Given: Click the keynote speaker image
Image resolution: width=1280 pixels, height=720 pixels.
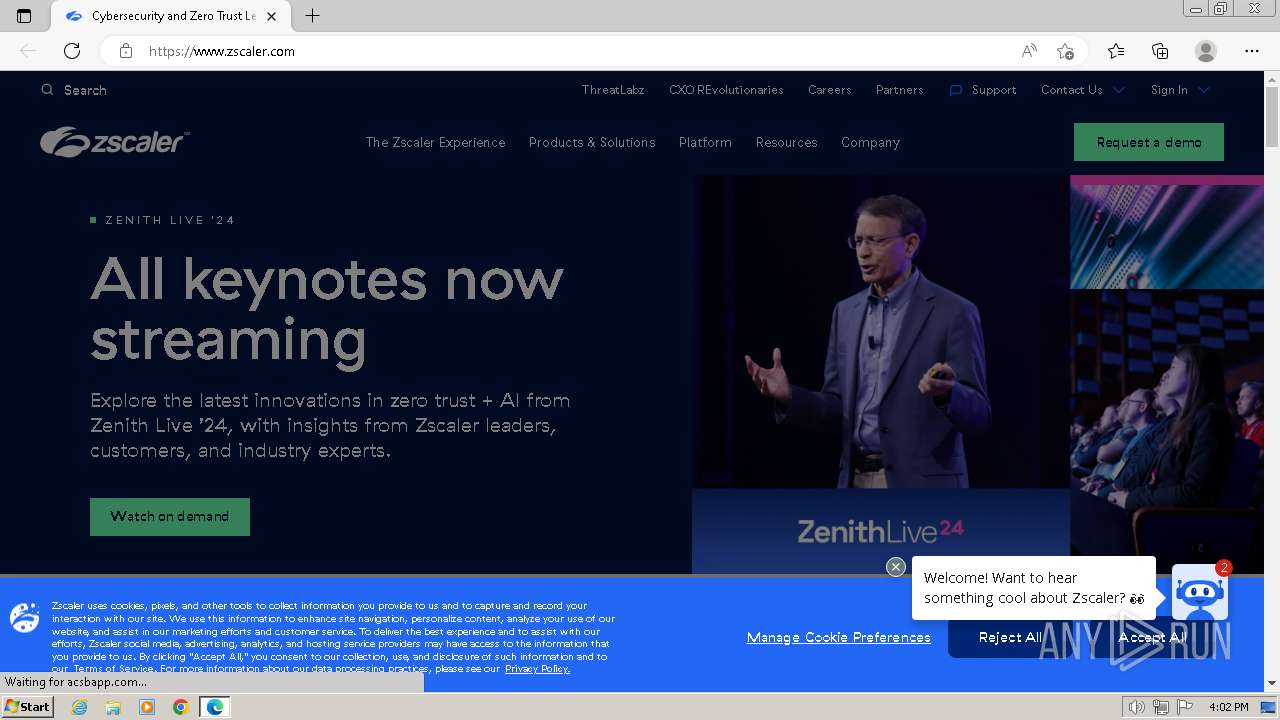Looking at the screenshot, I should 881,332.
